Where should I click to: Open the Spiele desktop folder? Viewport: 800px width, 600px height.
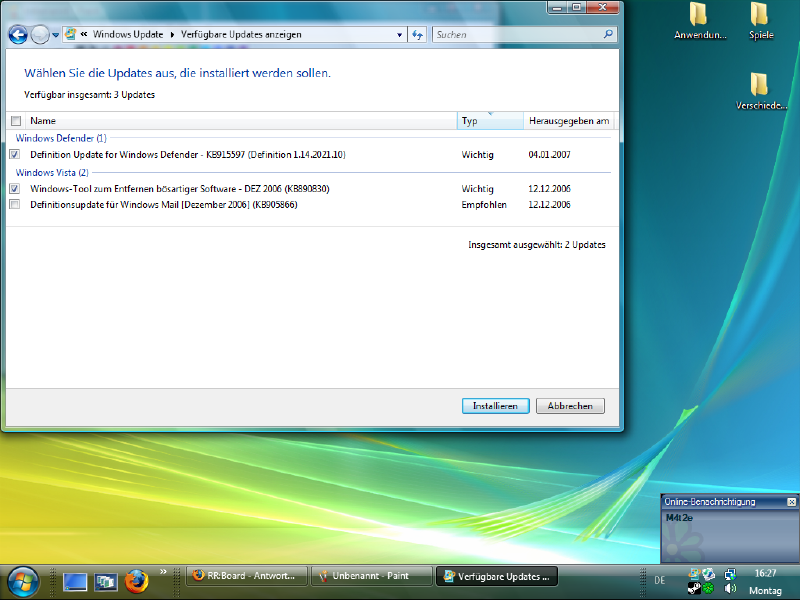click(x=760, y=20)
